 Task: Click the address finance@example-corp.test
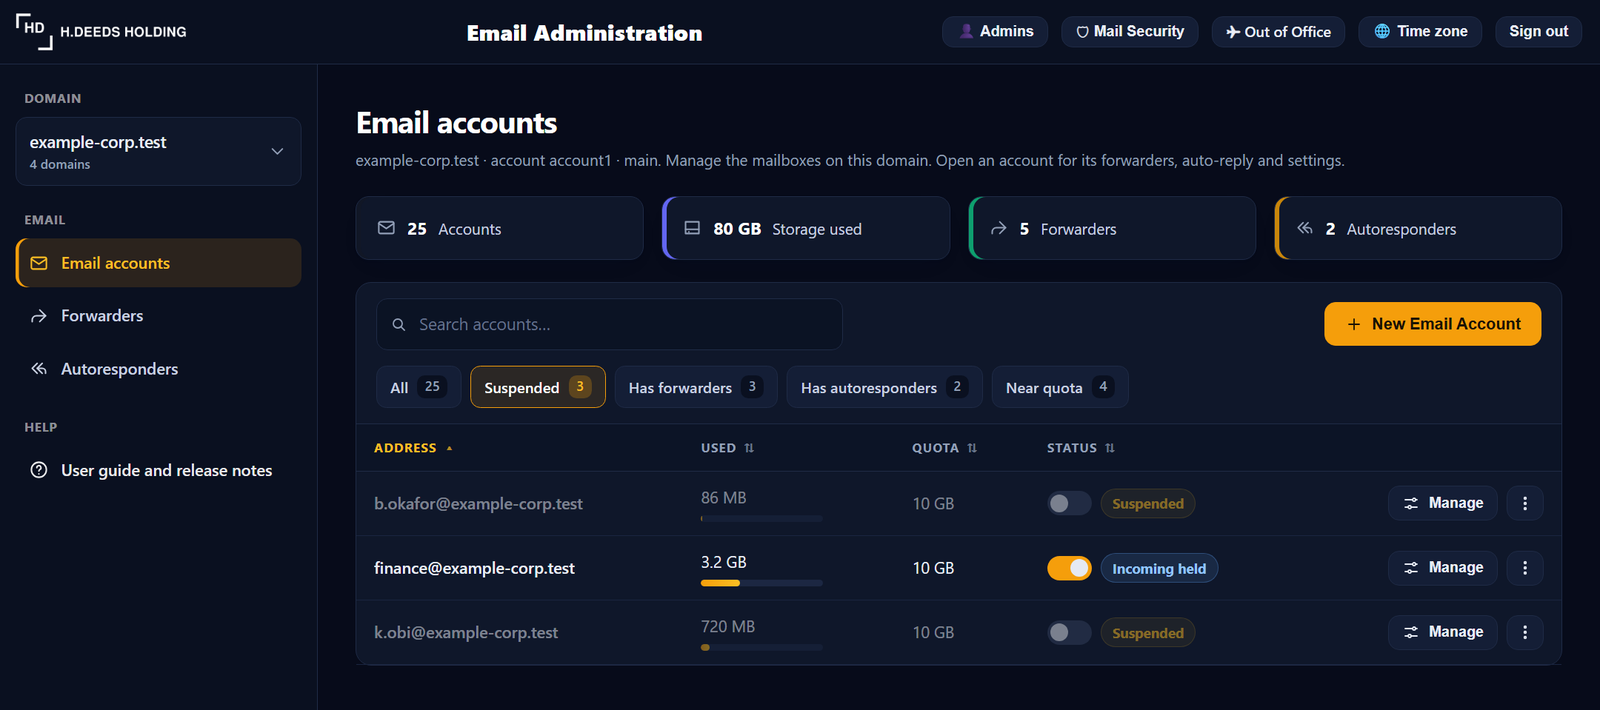point(474,568)
